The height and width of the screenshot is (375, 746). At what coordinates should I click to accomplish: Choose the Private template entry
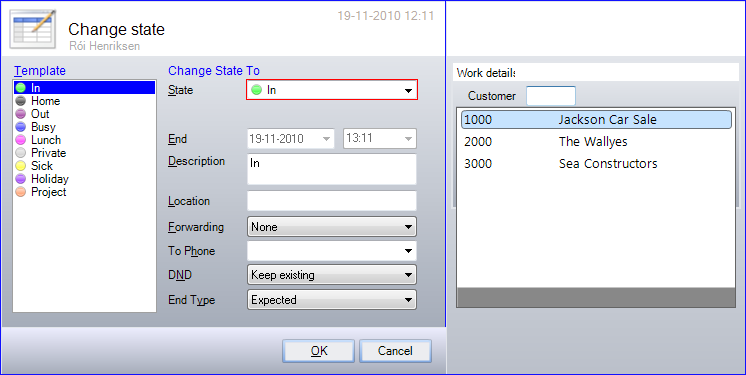(x=85, y=153)
